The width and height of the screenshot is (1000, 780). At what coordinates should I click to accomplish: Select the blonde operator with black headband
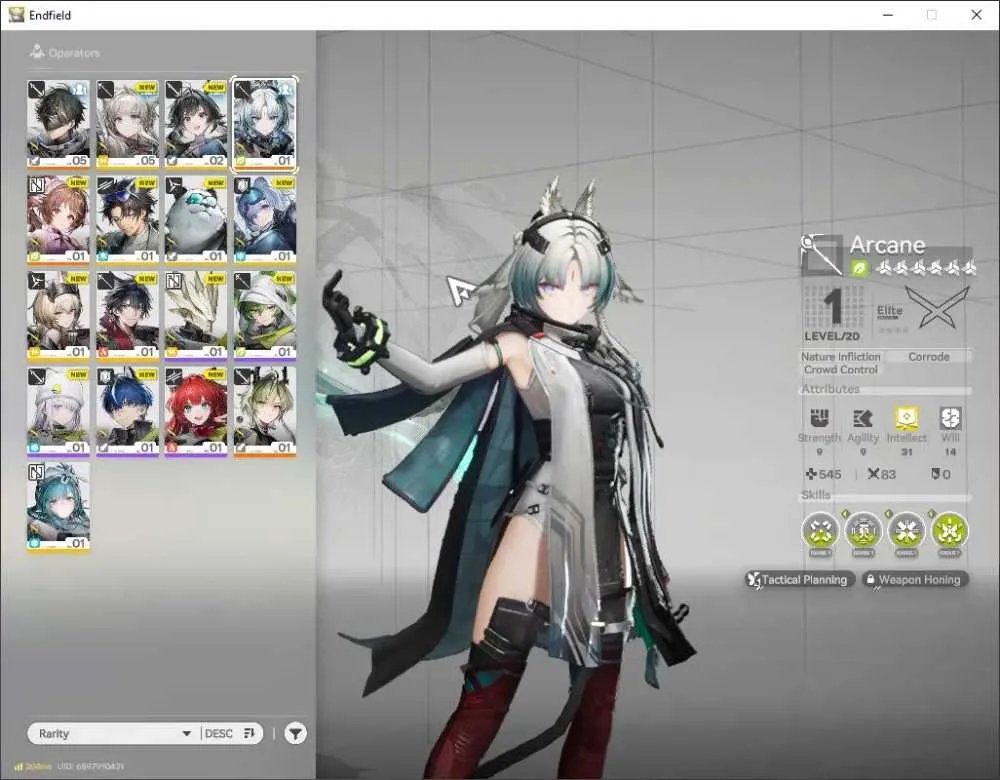[58, 316]
